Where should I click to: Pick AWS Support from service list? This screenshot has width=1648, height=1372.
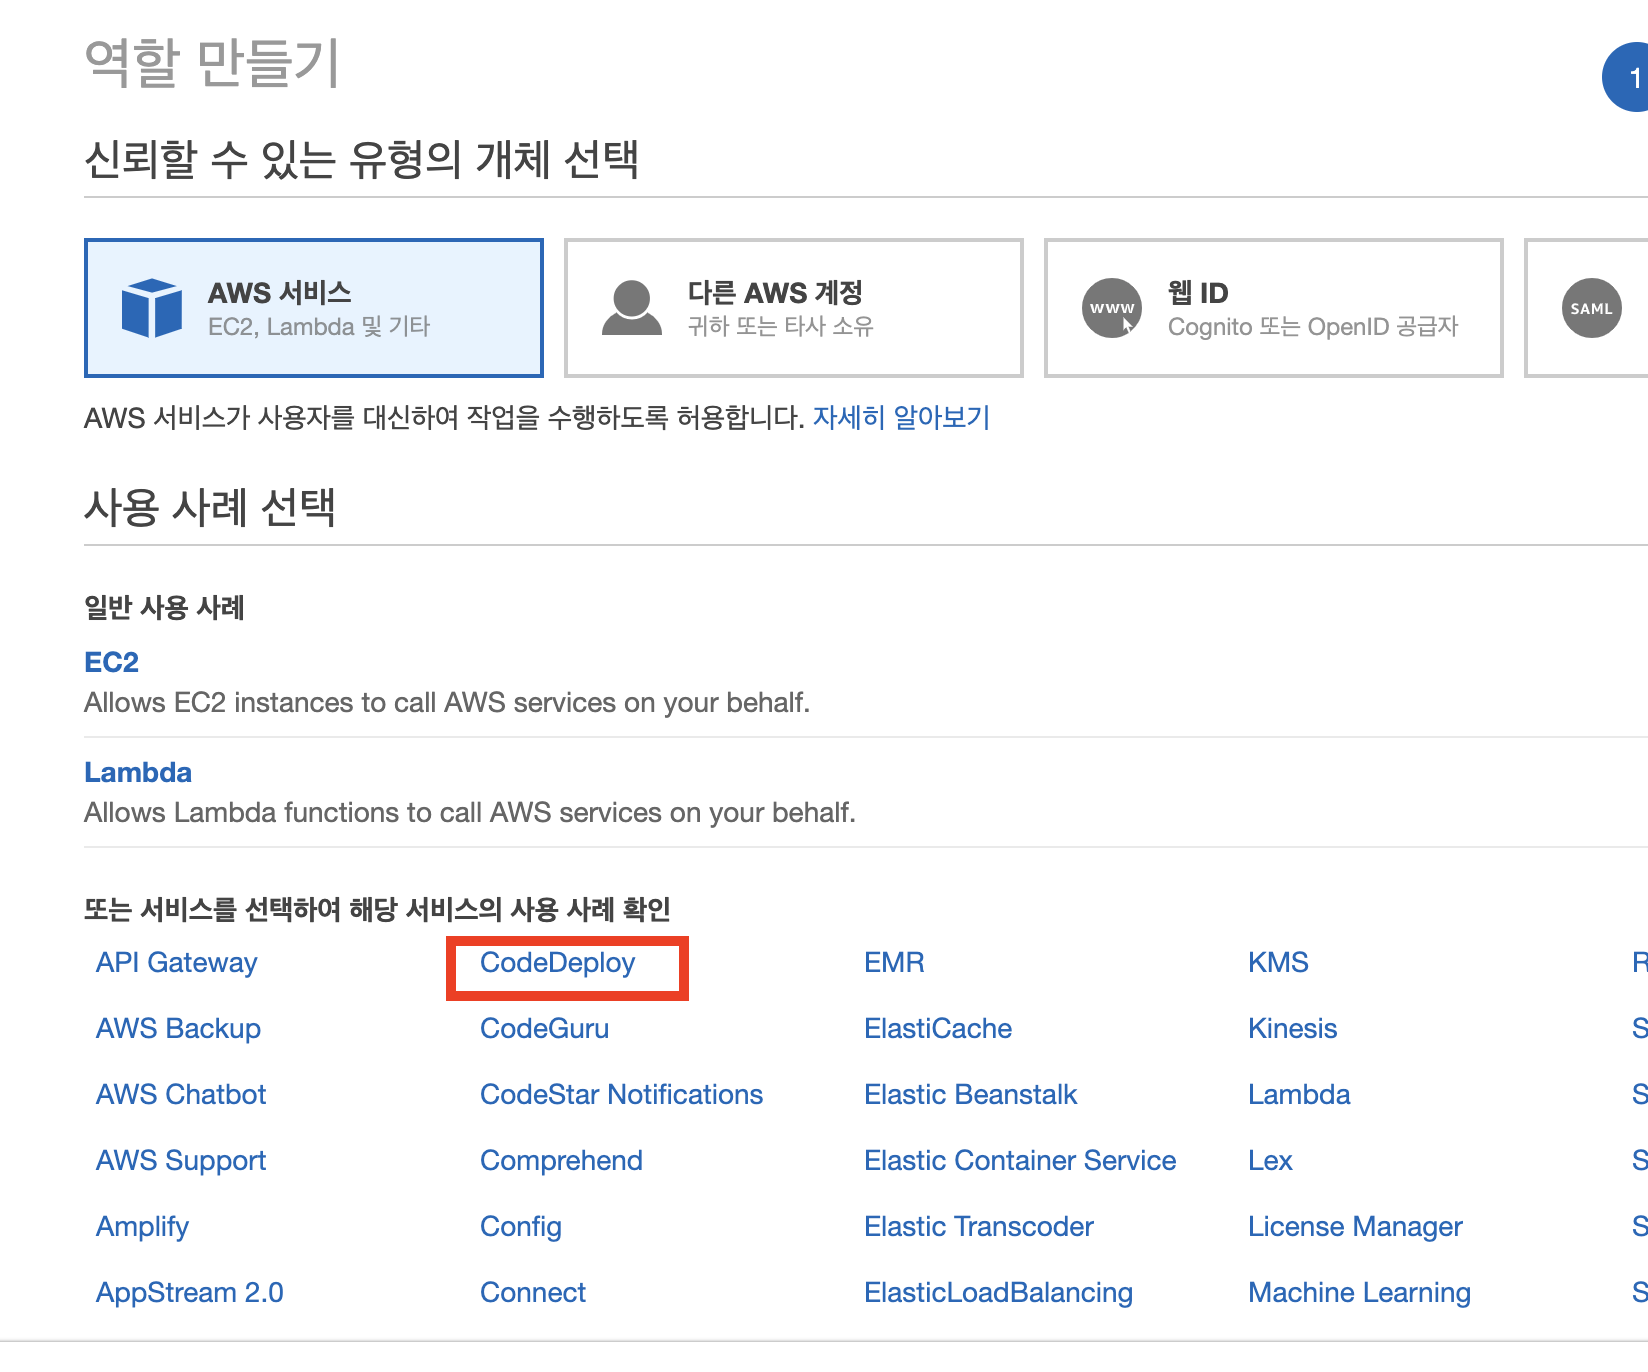click(x=181, y=1160)
